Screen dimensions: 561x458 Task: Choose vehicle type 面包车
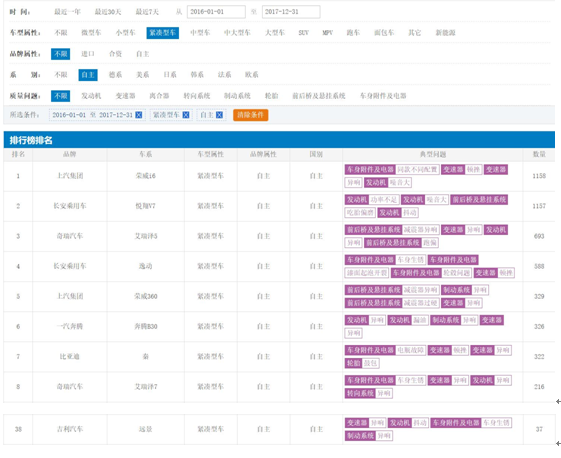pos(384,33)
